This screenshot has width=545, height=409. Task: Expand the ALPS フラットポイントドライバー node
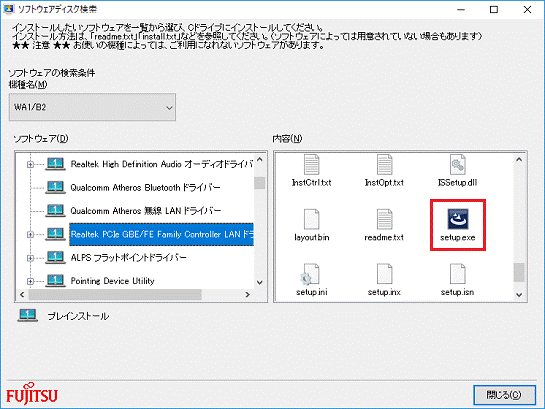[x=30, y=258]
